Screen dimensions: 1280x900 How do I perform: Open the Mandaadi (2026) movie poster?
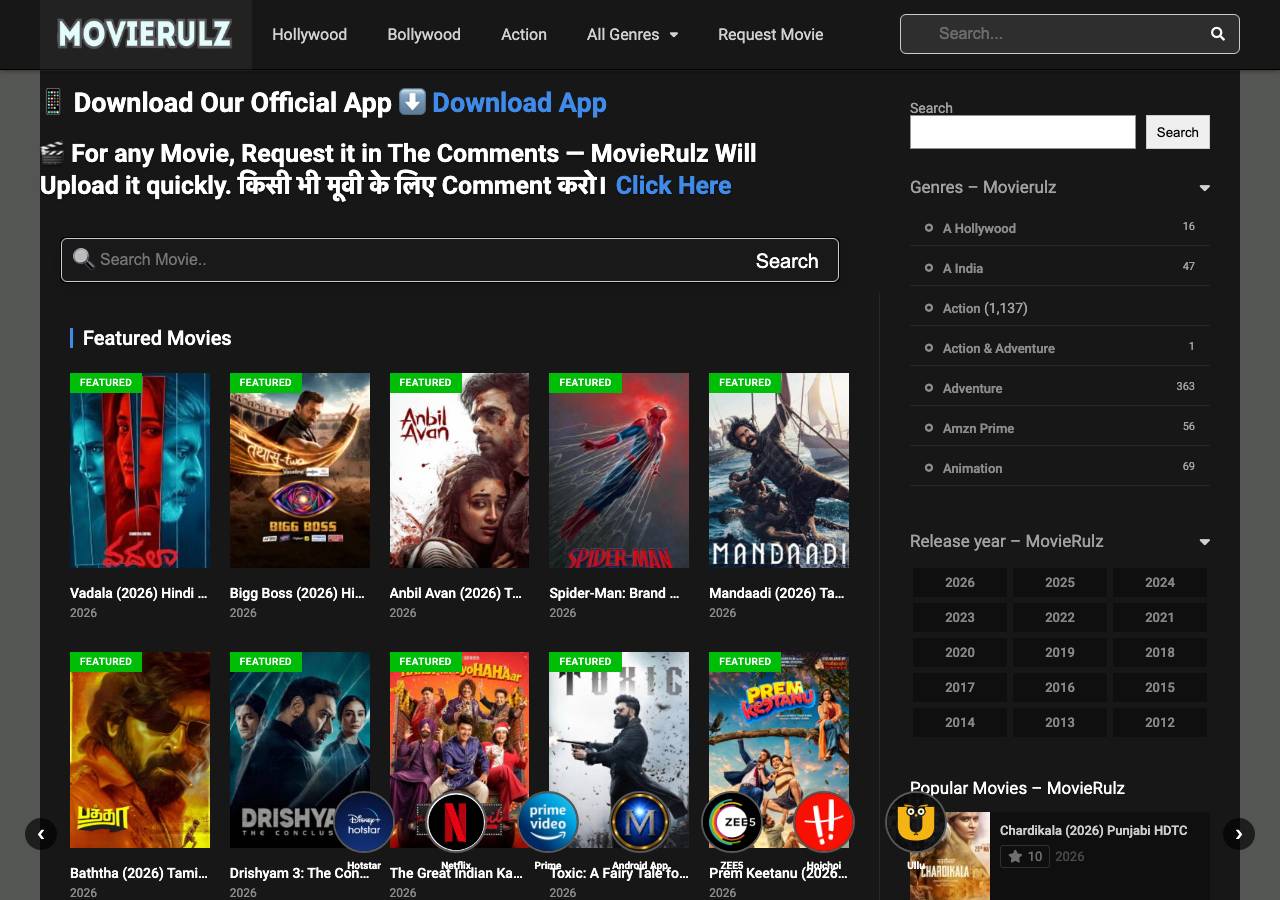779,471
